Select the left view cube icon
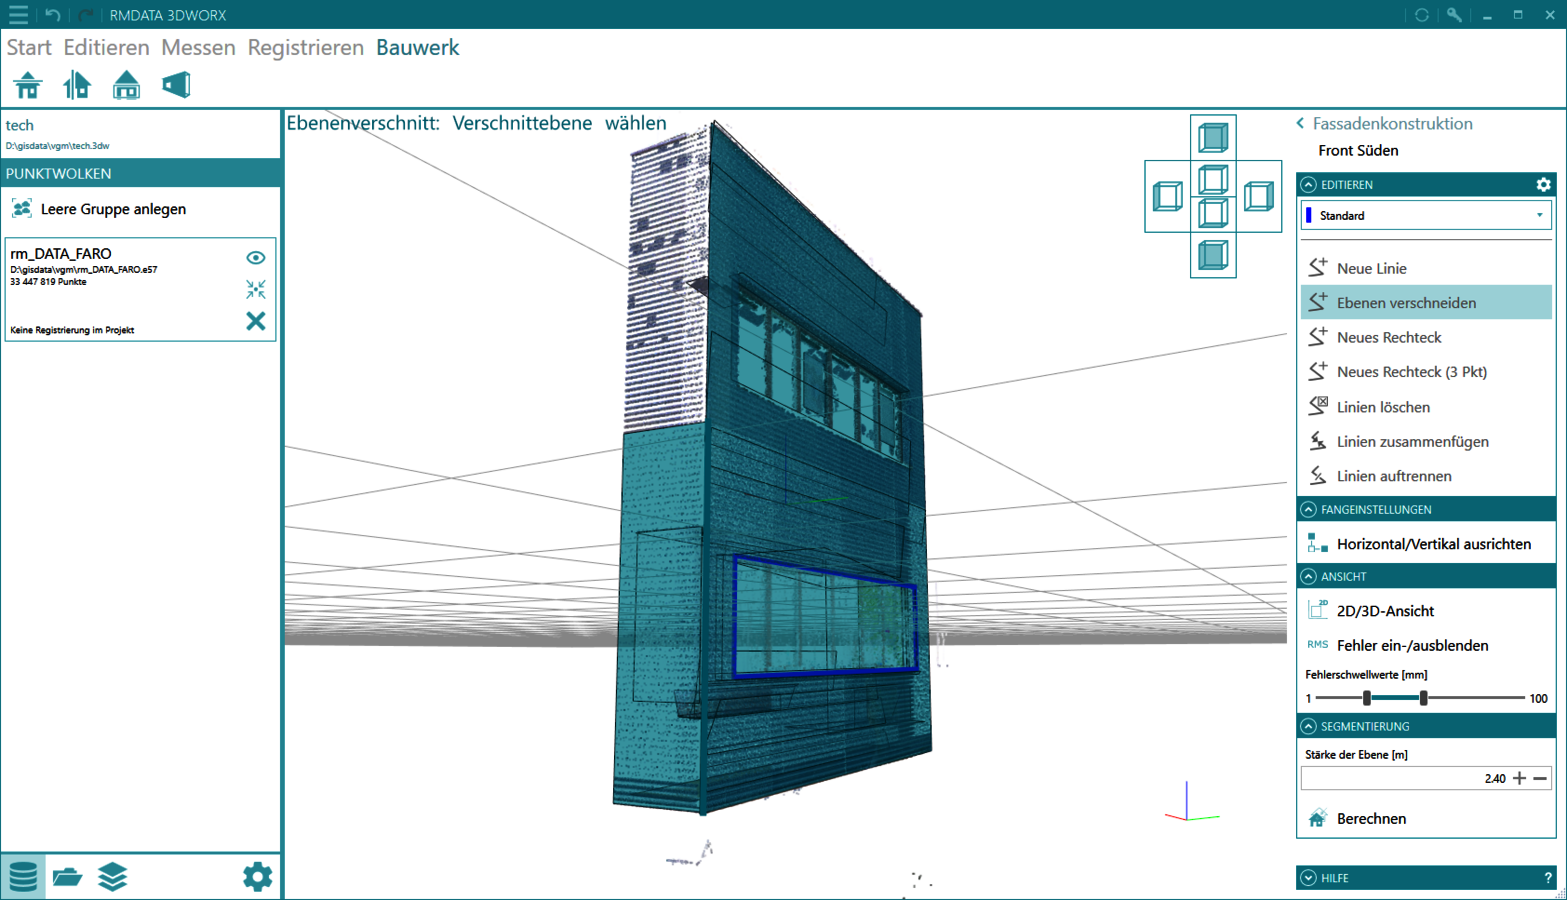Viewport: 1567px width, 900px height. click(1167, 196)
